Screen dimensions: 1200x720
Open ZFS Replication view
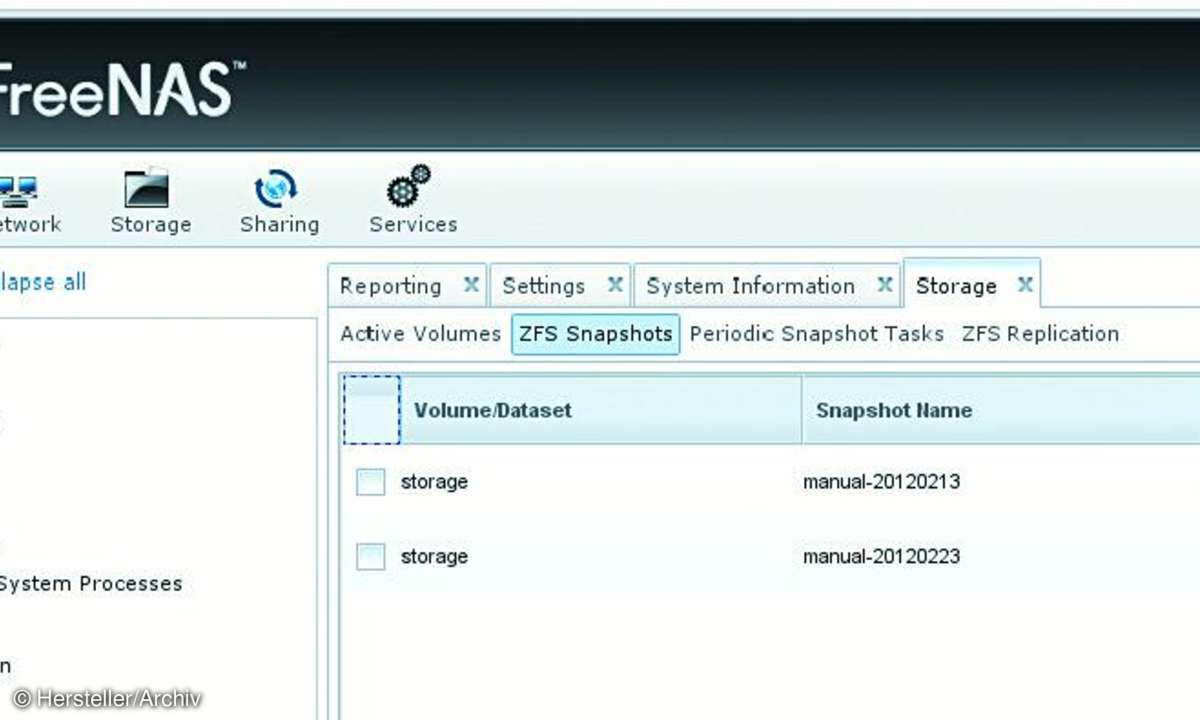coord(1040,334)
